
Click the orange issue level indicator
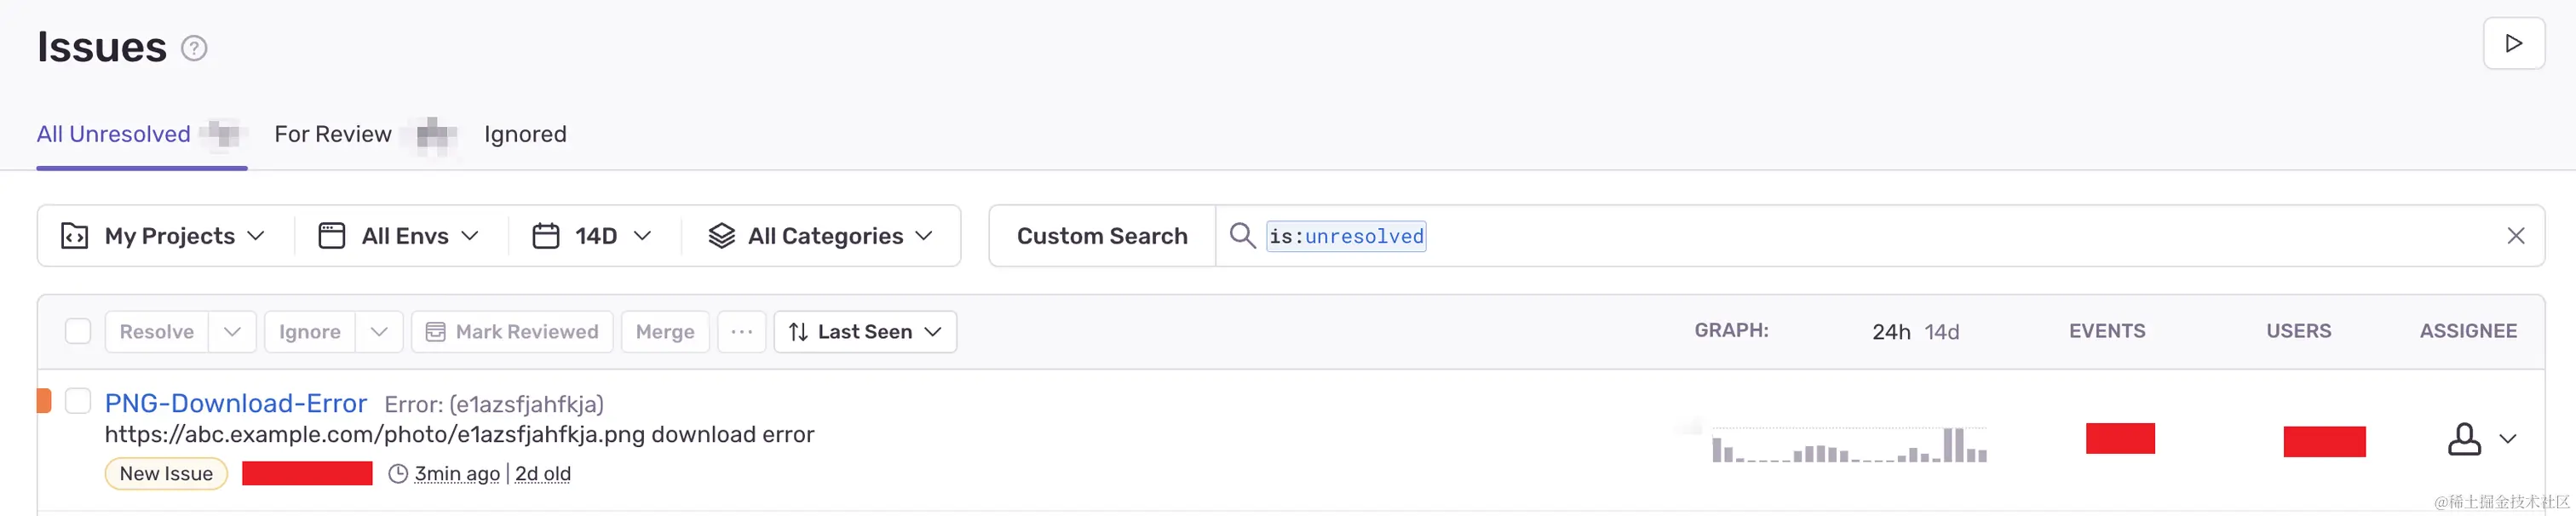[x=44, y=401]
